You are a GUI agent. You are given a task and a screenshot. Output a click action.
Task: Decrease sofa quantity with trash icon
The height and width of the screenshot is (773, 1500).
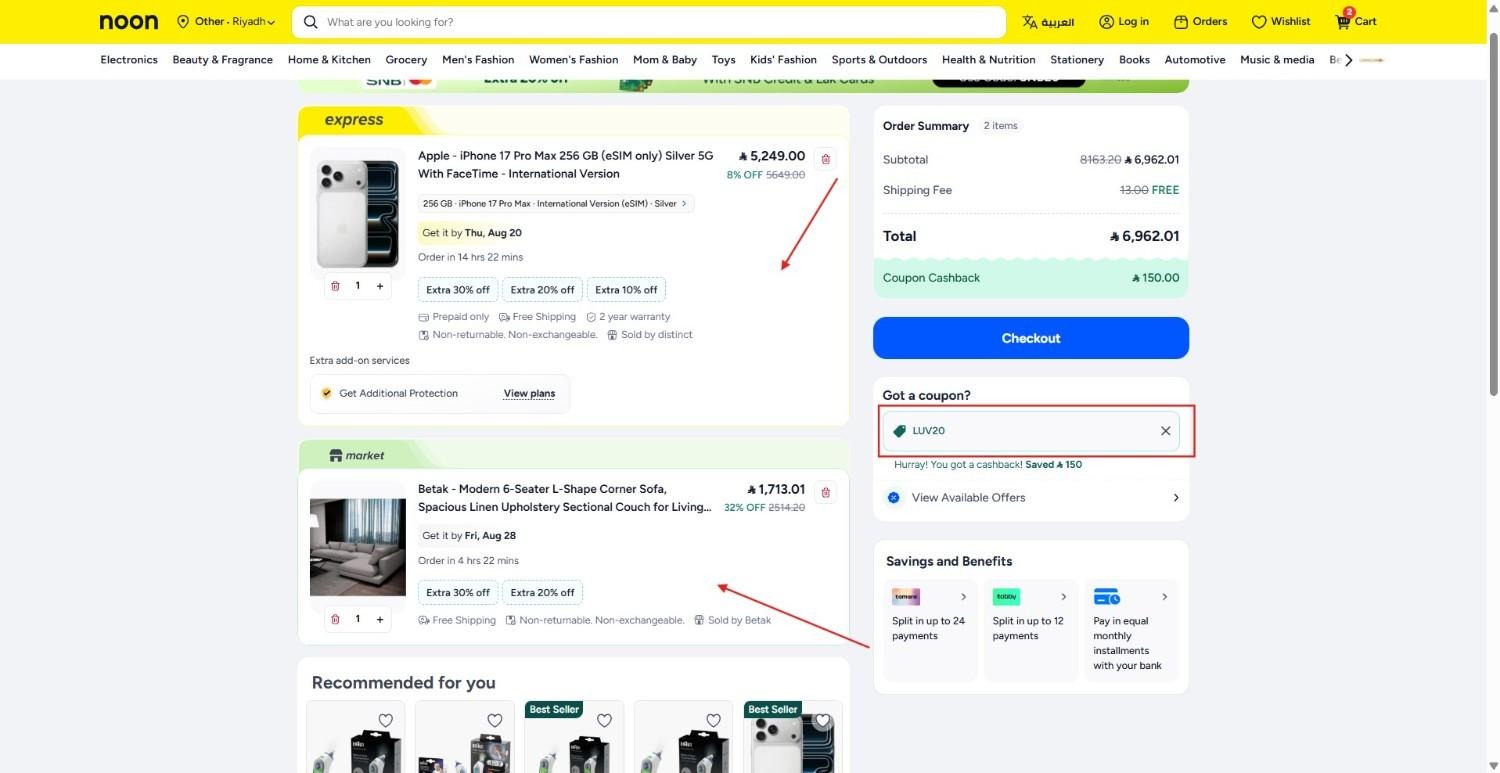click(x=335, y=619)
